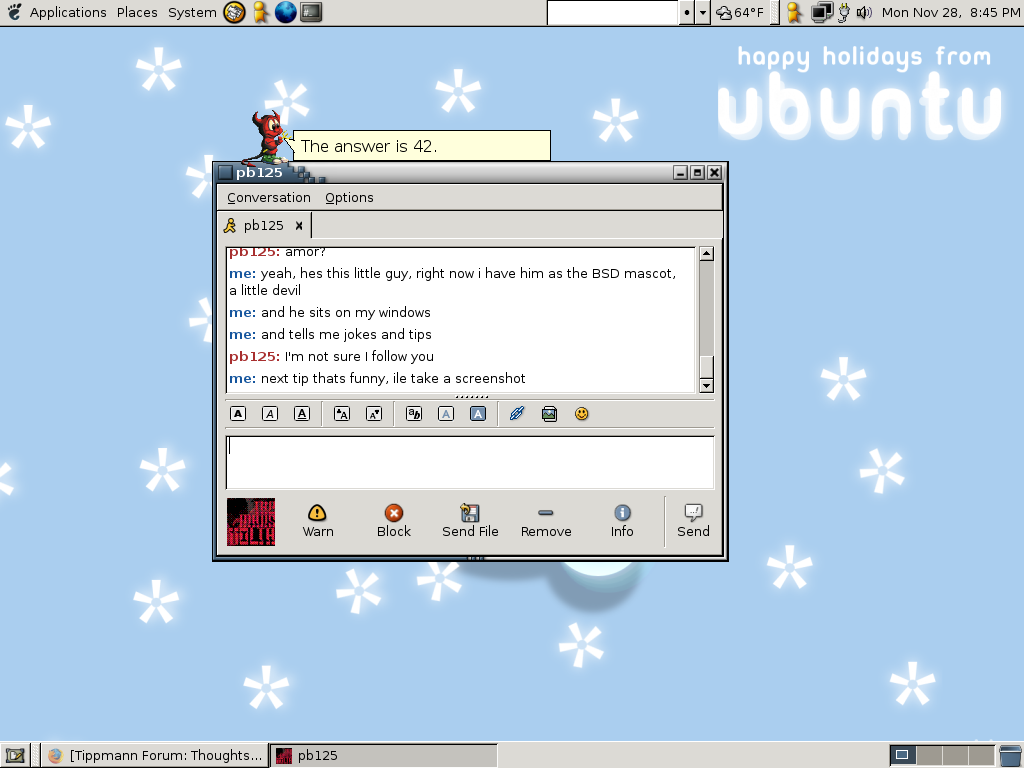
Task: Open the Conversation menu
Action: coord(268,198)
